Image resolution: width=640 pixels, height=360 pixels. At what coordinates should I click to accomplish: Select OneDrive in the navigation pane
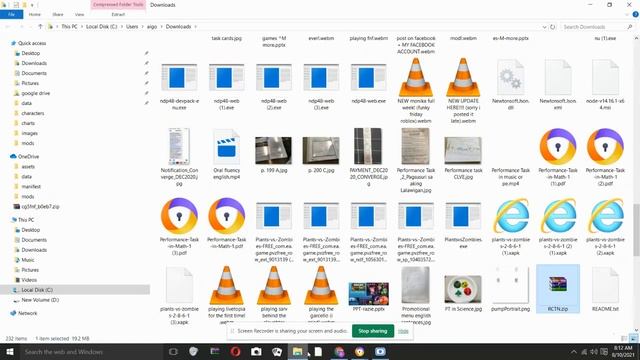point(28,156)
